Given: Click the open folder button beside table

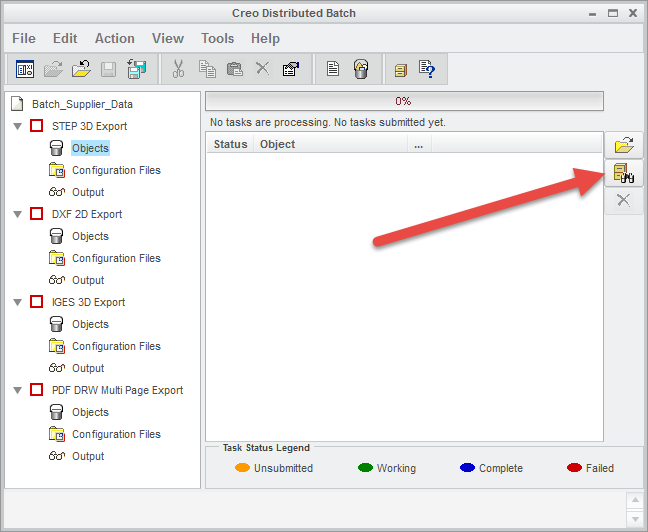Looking at the screenshot, I should [x=624, y=145].
